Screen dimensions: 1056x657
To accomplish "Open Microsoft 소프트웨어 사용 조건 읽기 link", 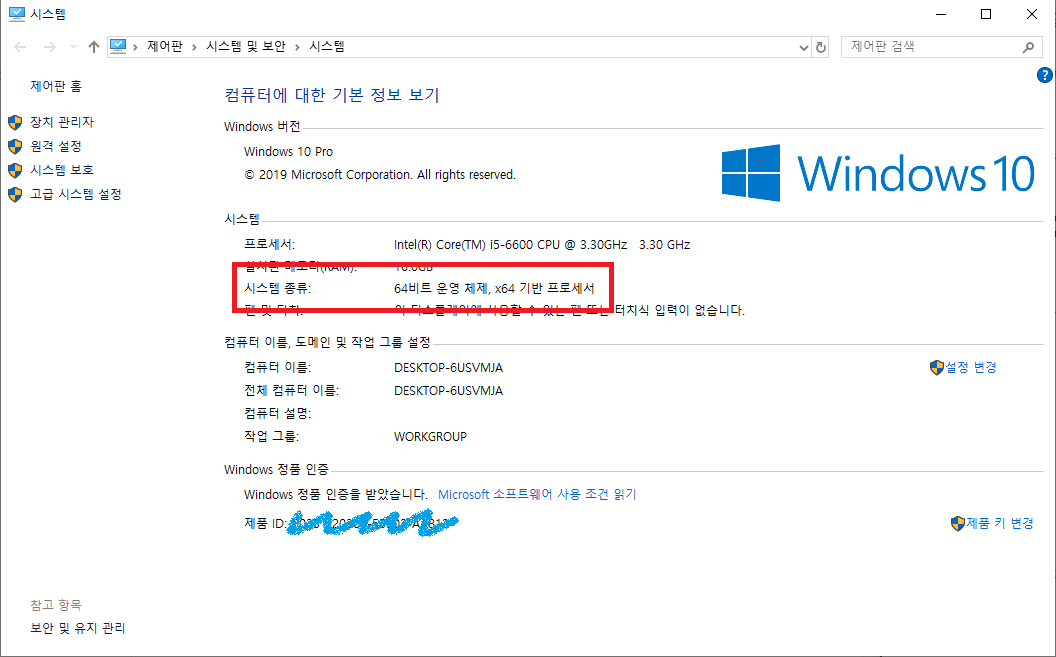I will (537, 494).
